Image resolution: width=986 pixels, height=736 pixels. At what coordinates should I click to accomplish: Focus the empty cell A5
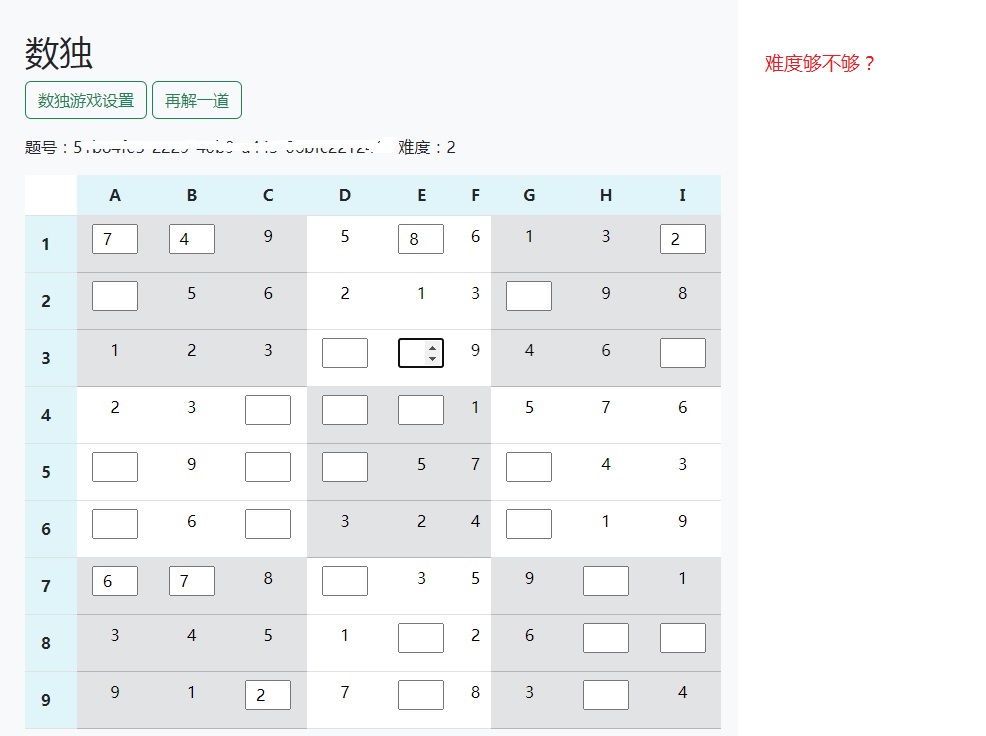[x=115, y=467]
